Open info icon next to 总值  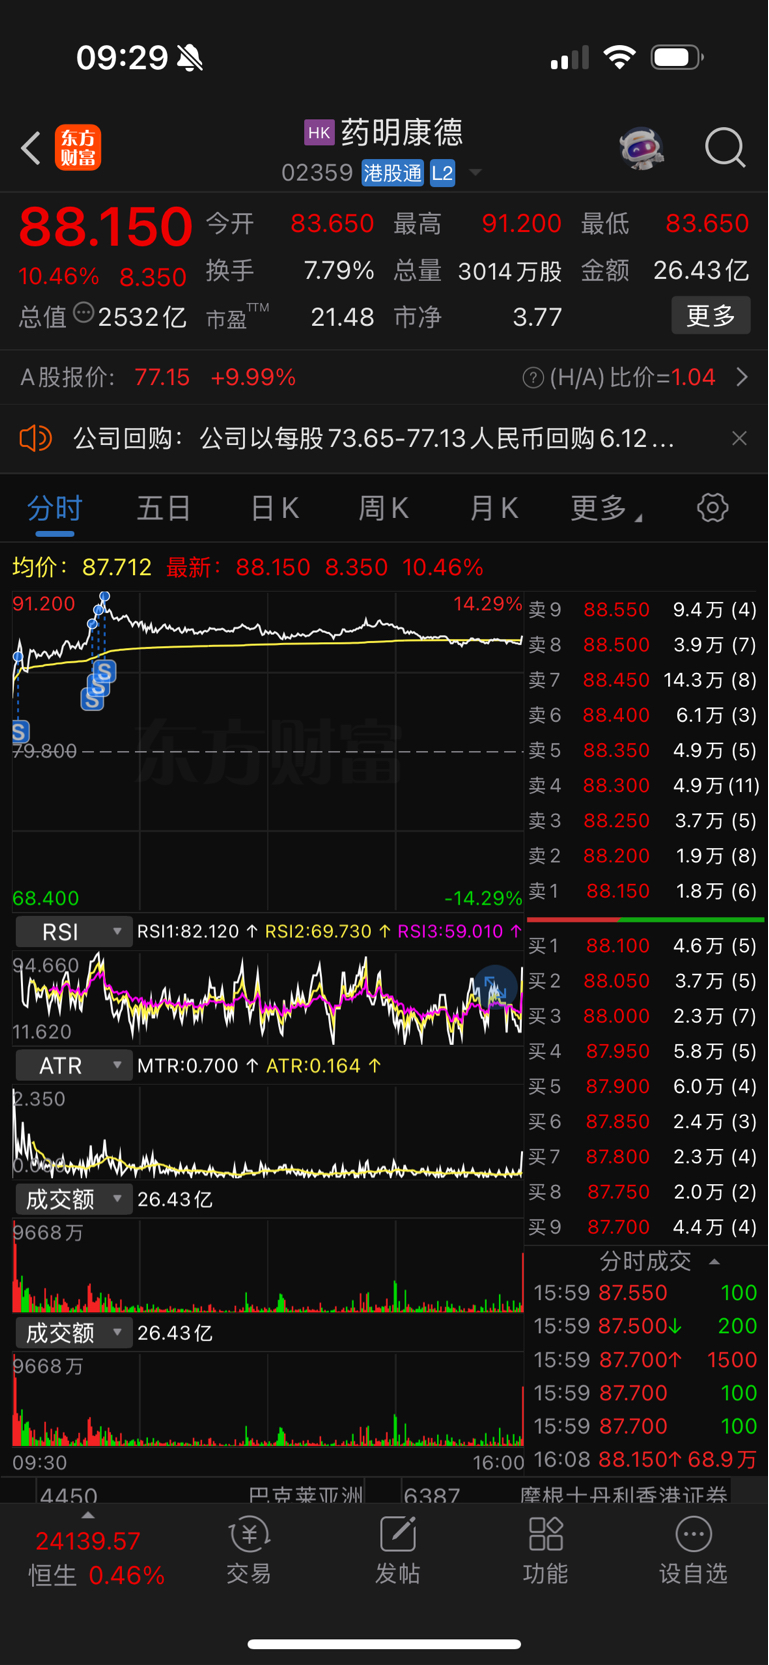[x=84, y=314]
